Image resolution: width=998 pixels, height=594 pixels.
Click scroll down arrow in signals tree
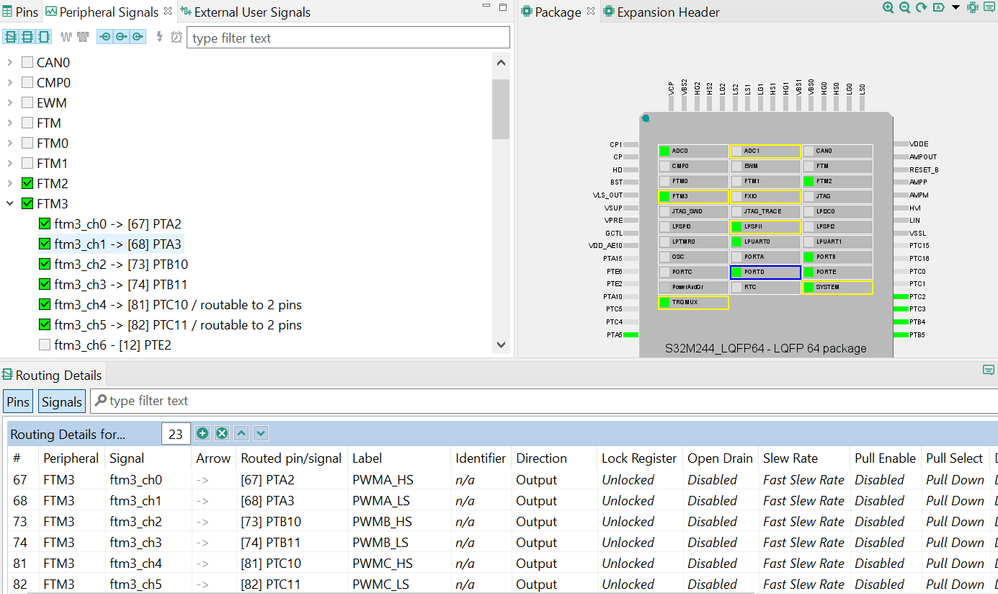point(501,344)
